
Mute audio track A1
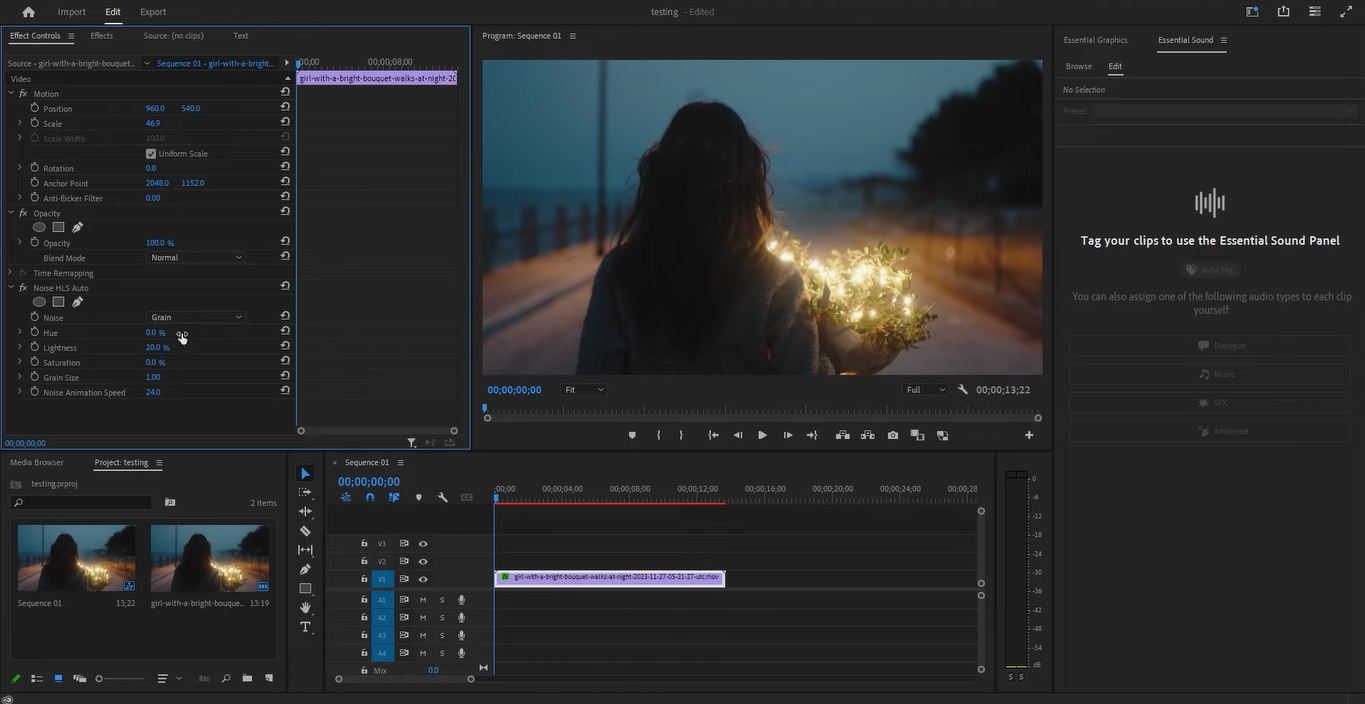(x=423, y=599)
